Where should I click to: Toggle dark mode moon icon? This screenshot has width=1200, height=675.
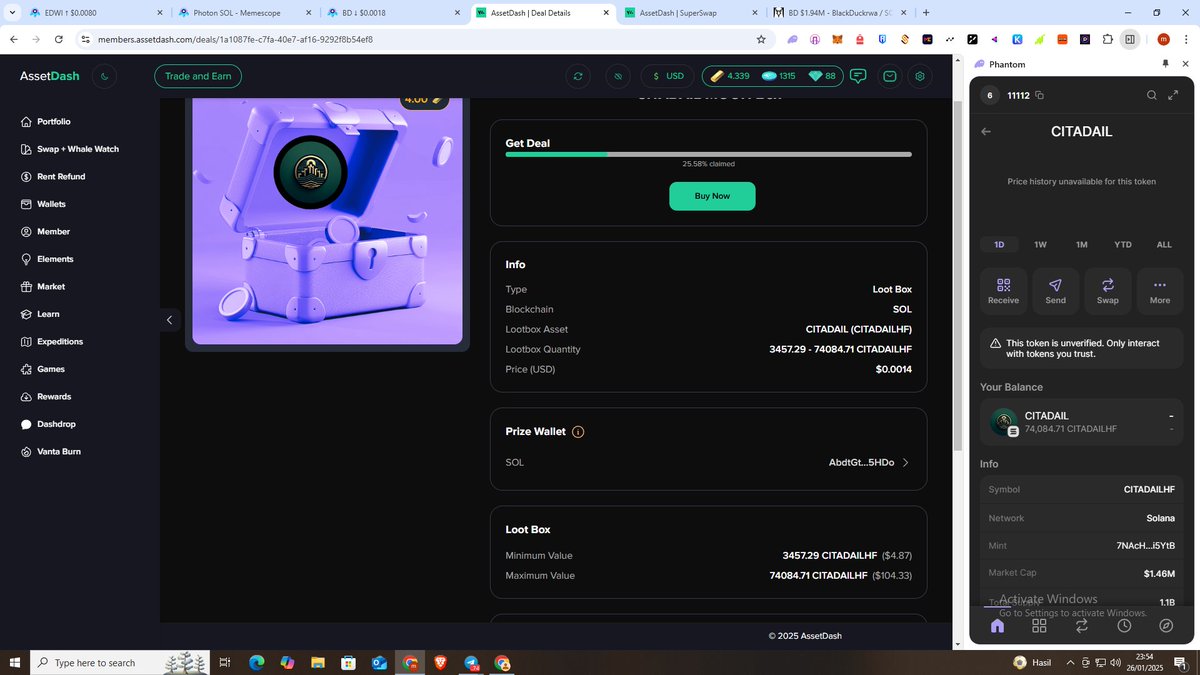pyautogui.click(x=105, y=76)
